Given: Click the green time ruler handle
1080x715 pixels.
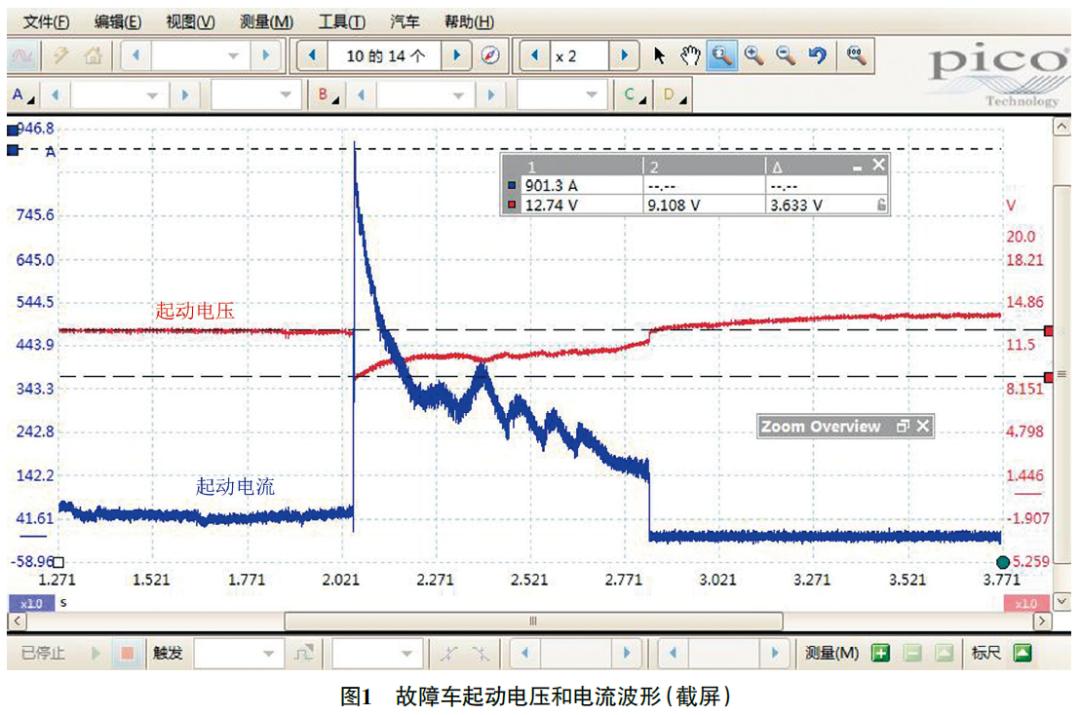Looking at the screenshot, I should [1003, 562].
